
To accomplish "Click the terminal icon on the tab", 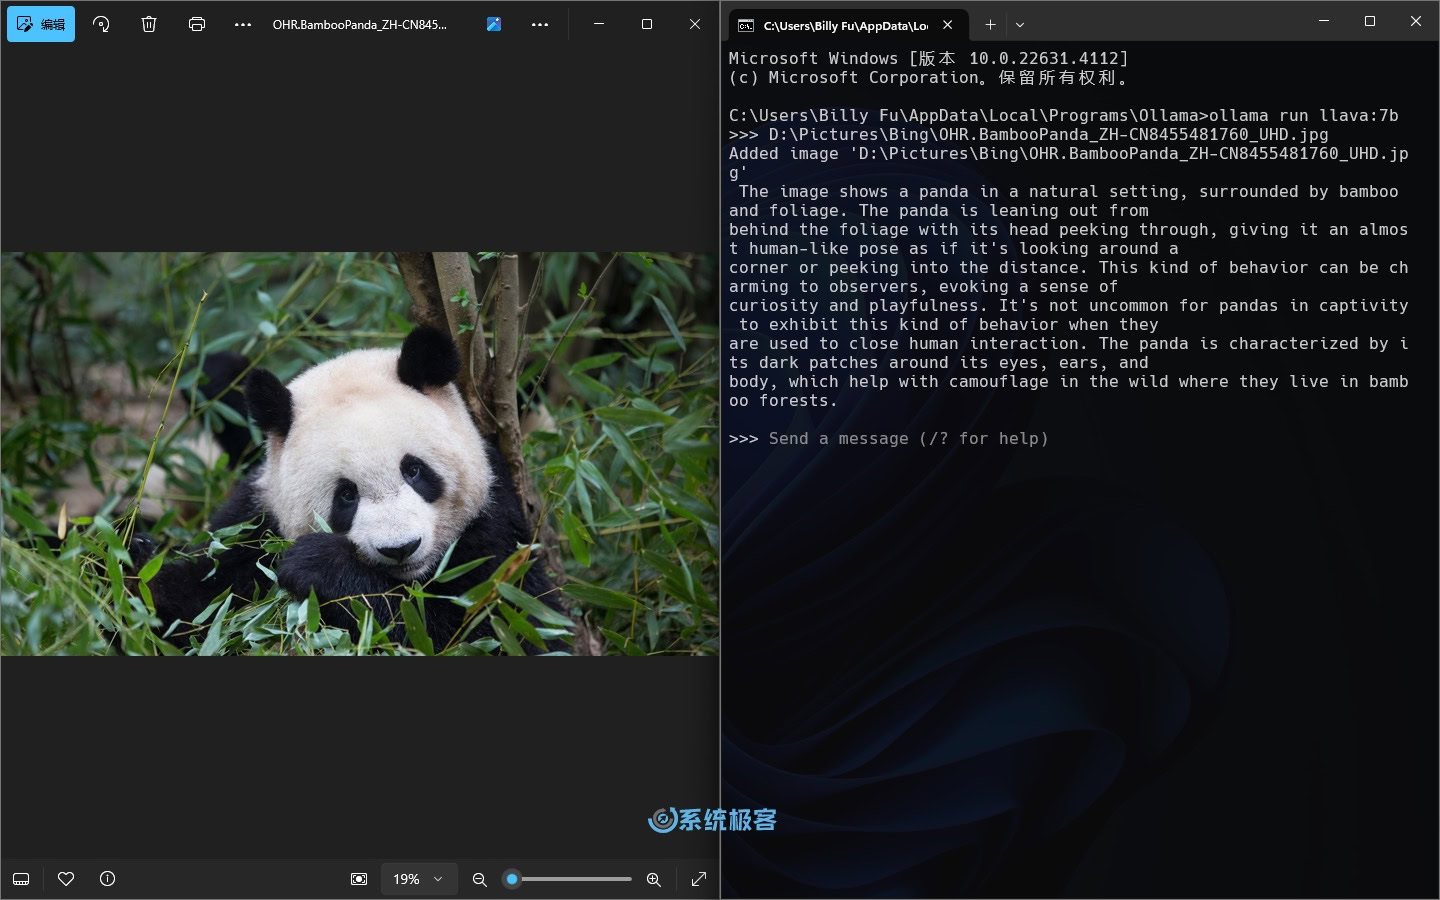I will pyautogui.click(x=746, y=26).
